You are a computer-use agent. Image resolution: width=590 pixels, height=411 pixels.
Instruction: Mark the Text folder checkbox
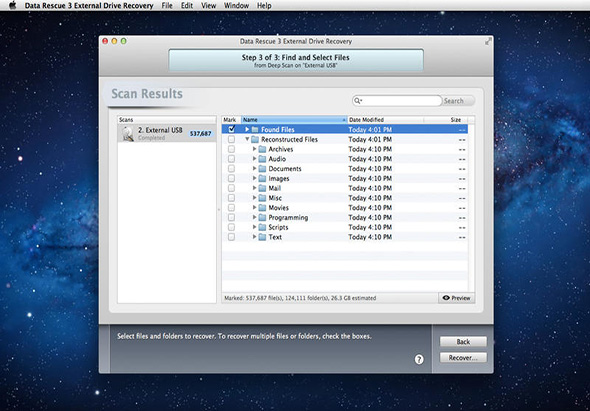pos(231,237)
